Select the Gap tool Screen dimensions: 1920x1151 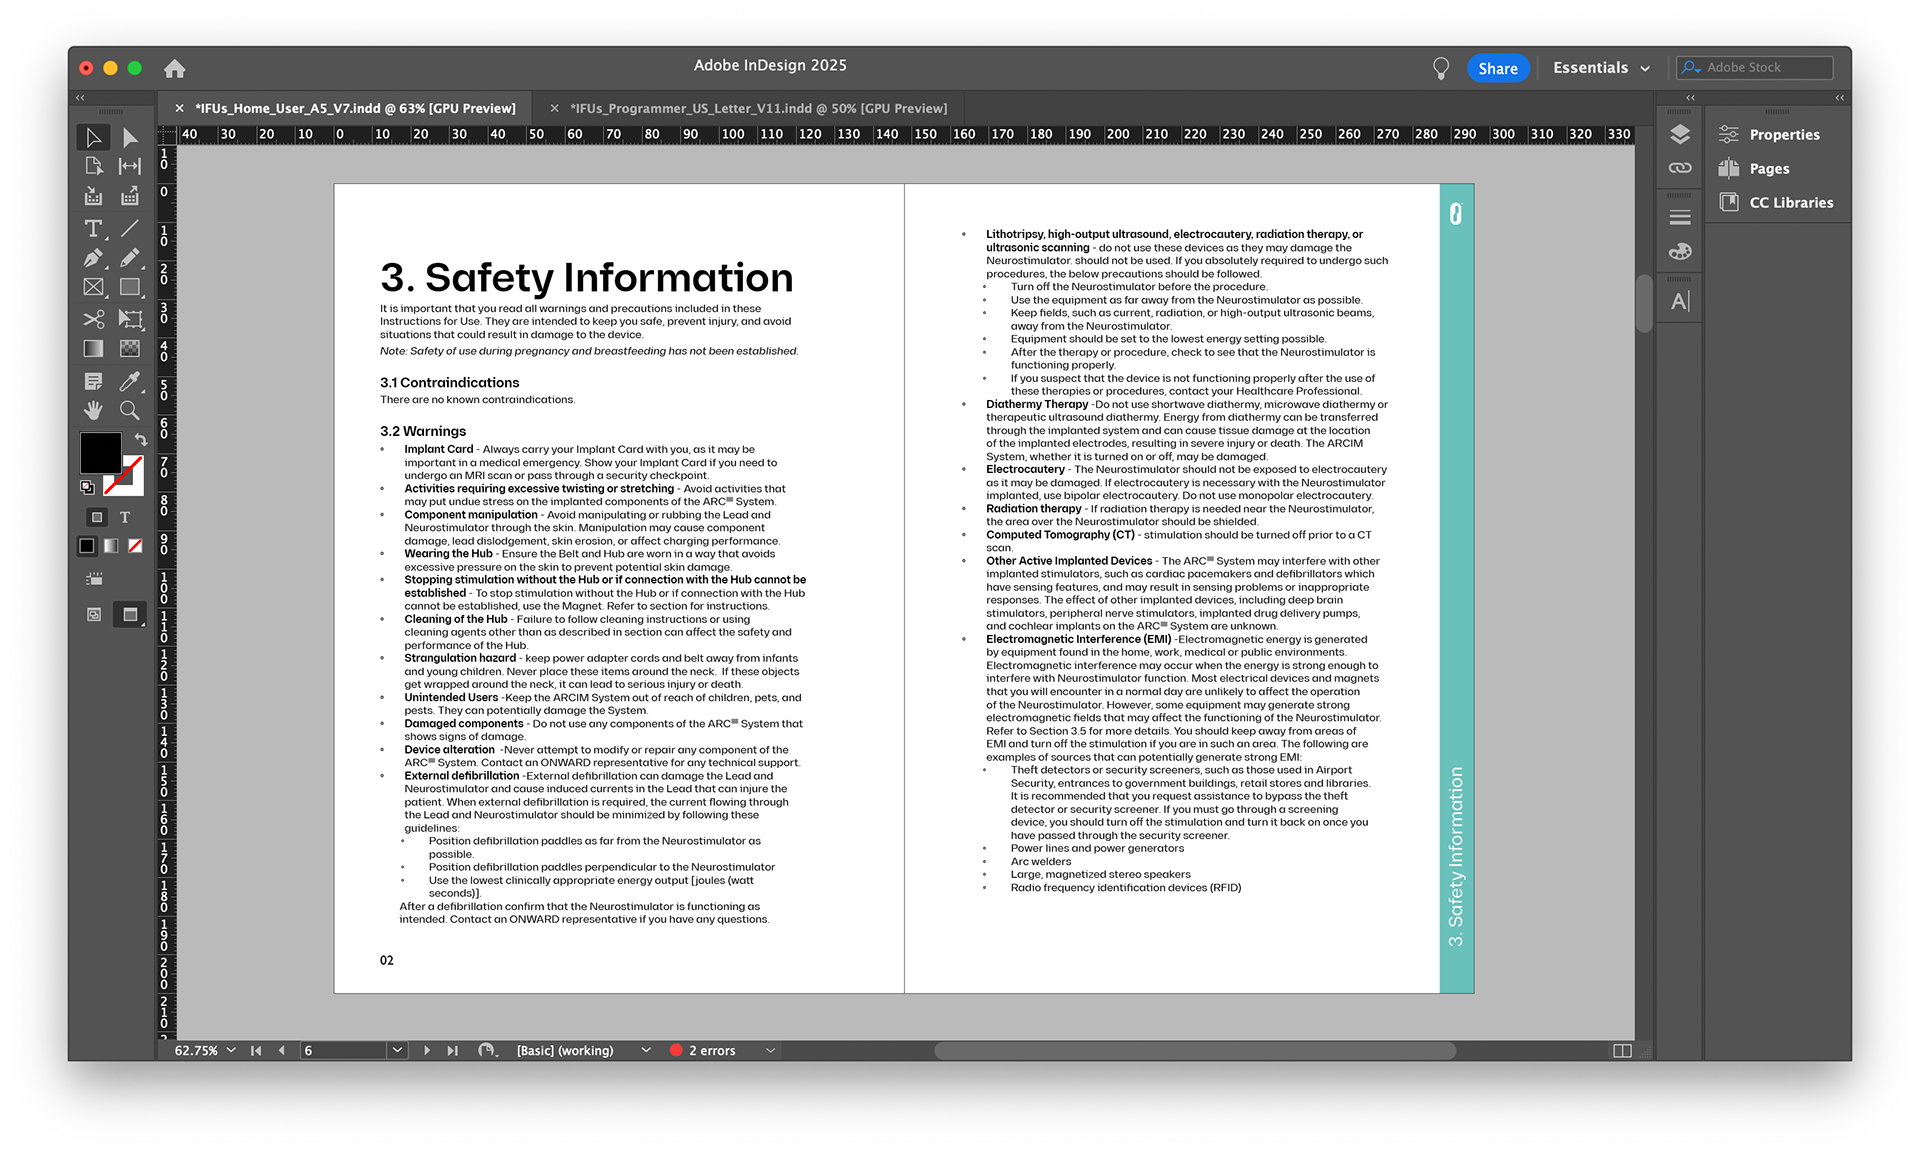(x=130, y=166)
